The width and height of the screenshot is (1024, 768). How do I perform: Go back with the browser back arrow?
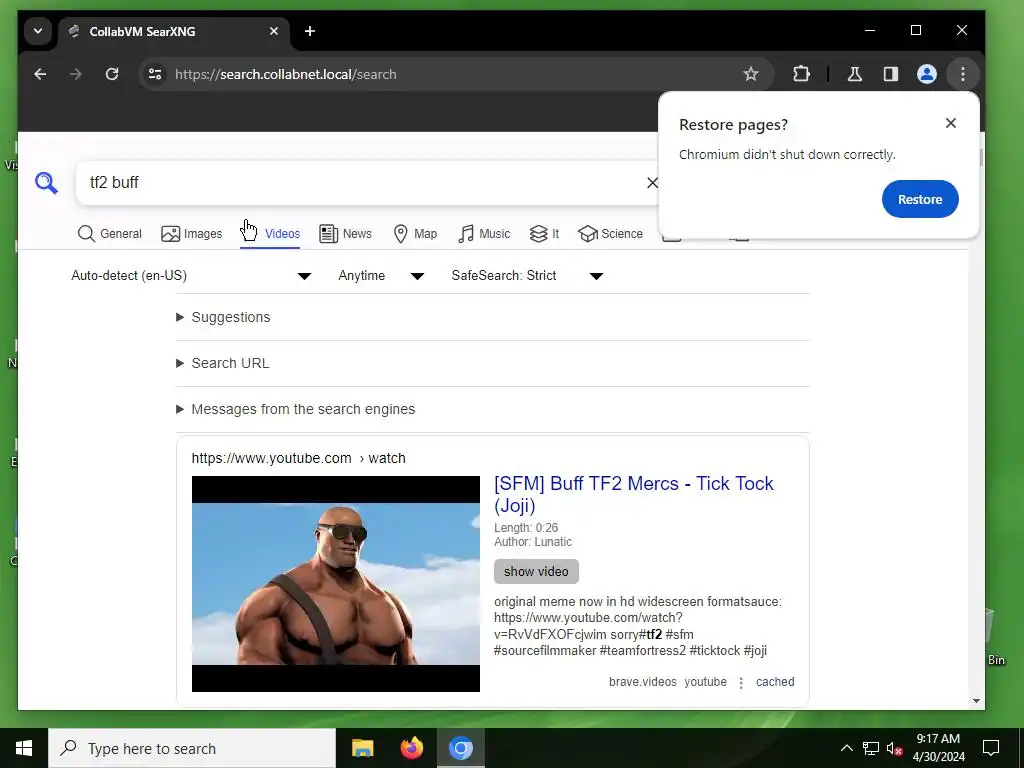40,74
